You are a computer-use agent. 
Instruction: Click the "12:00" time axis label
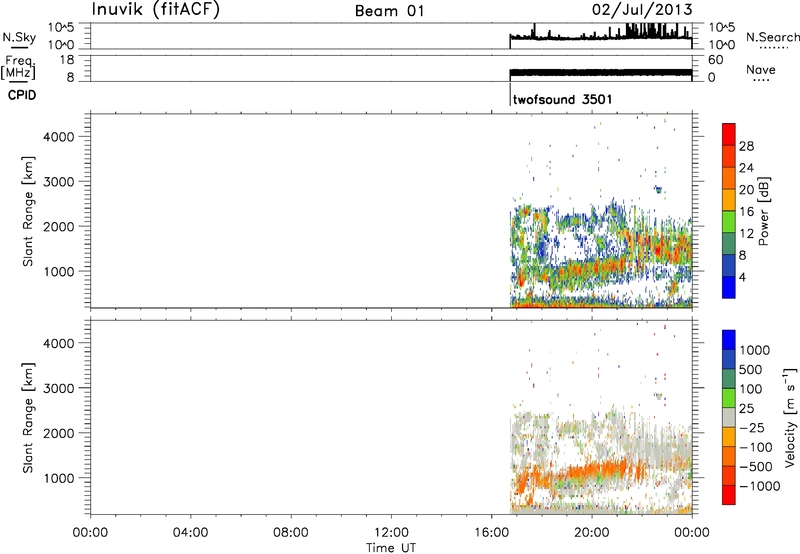pos(391,533)
